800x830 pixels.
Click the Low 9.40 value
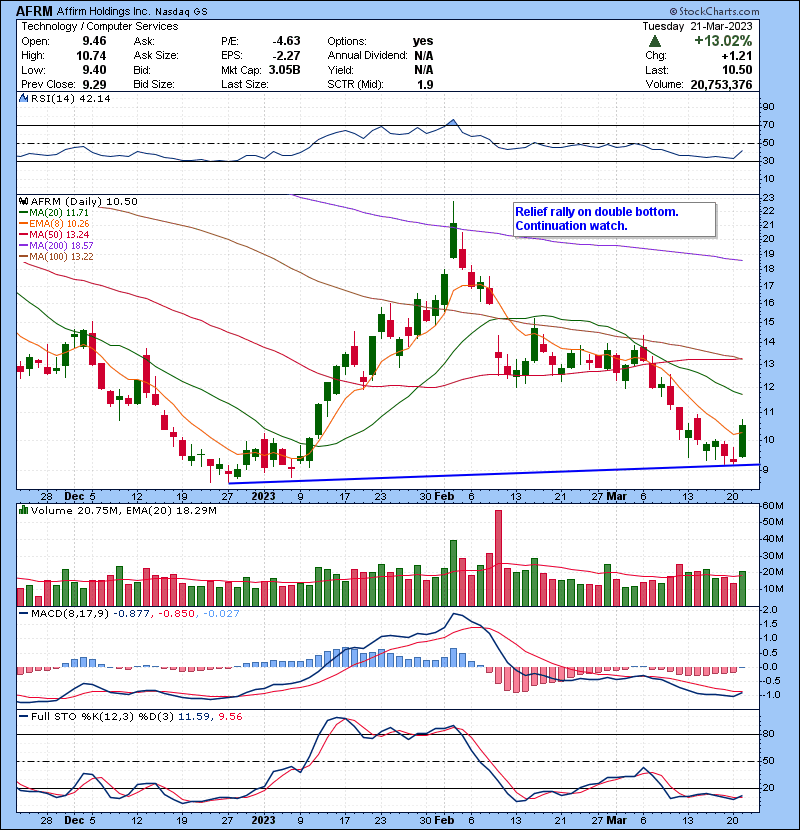pyautogui.click(x=94, y=70)
